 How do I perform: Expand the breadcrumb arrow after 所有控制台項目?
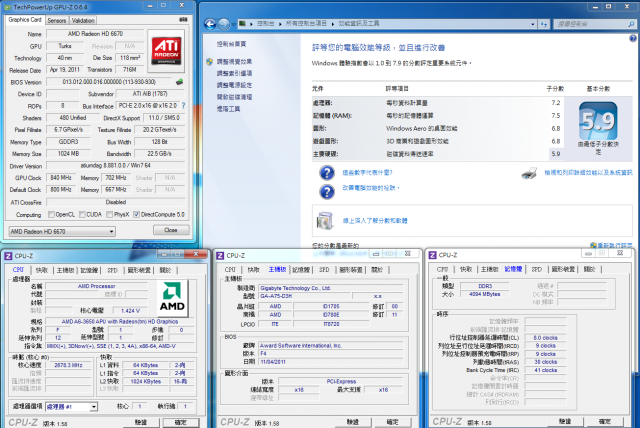[333, 24]
